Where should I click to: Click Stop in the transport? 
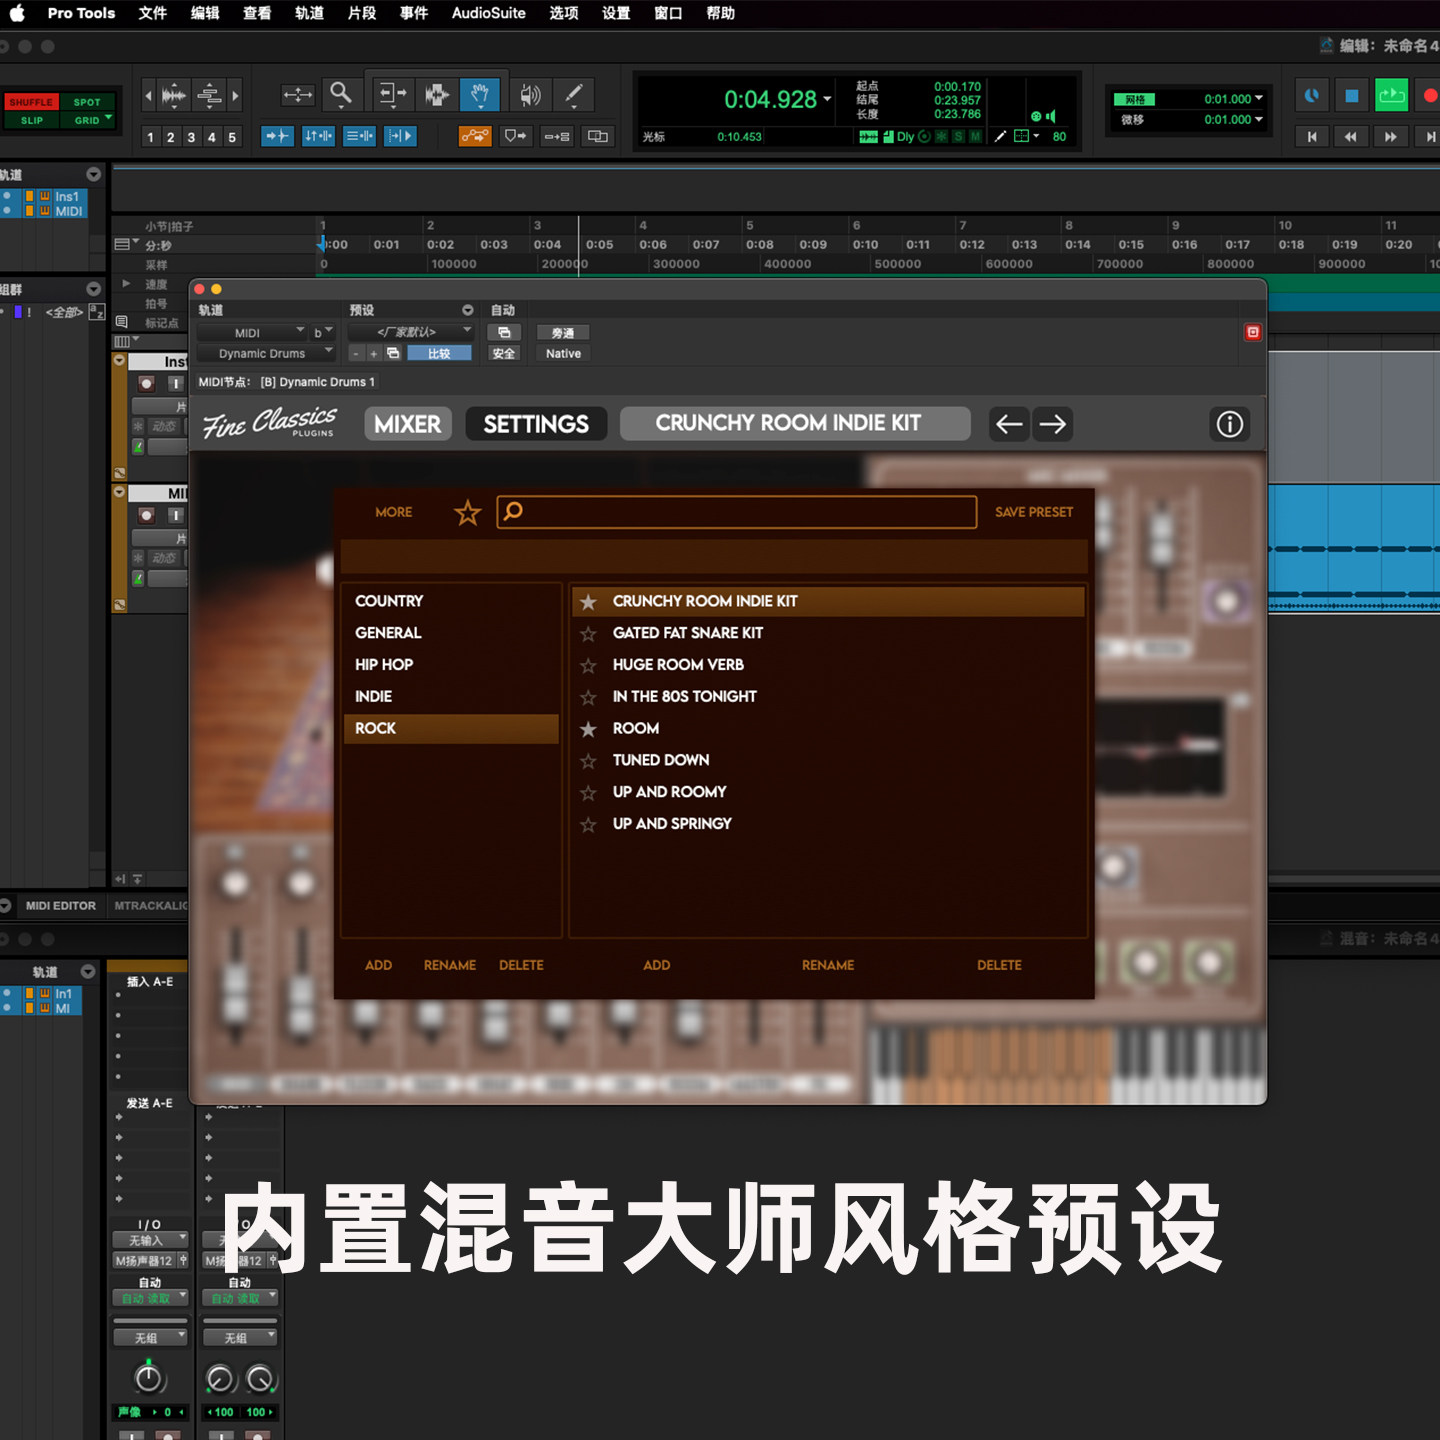pyautogui.click(x=1351, y=96)
